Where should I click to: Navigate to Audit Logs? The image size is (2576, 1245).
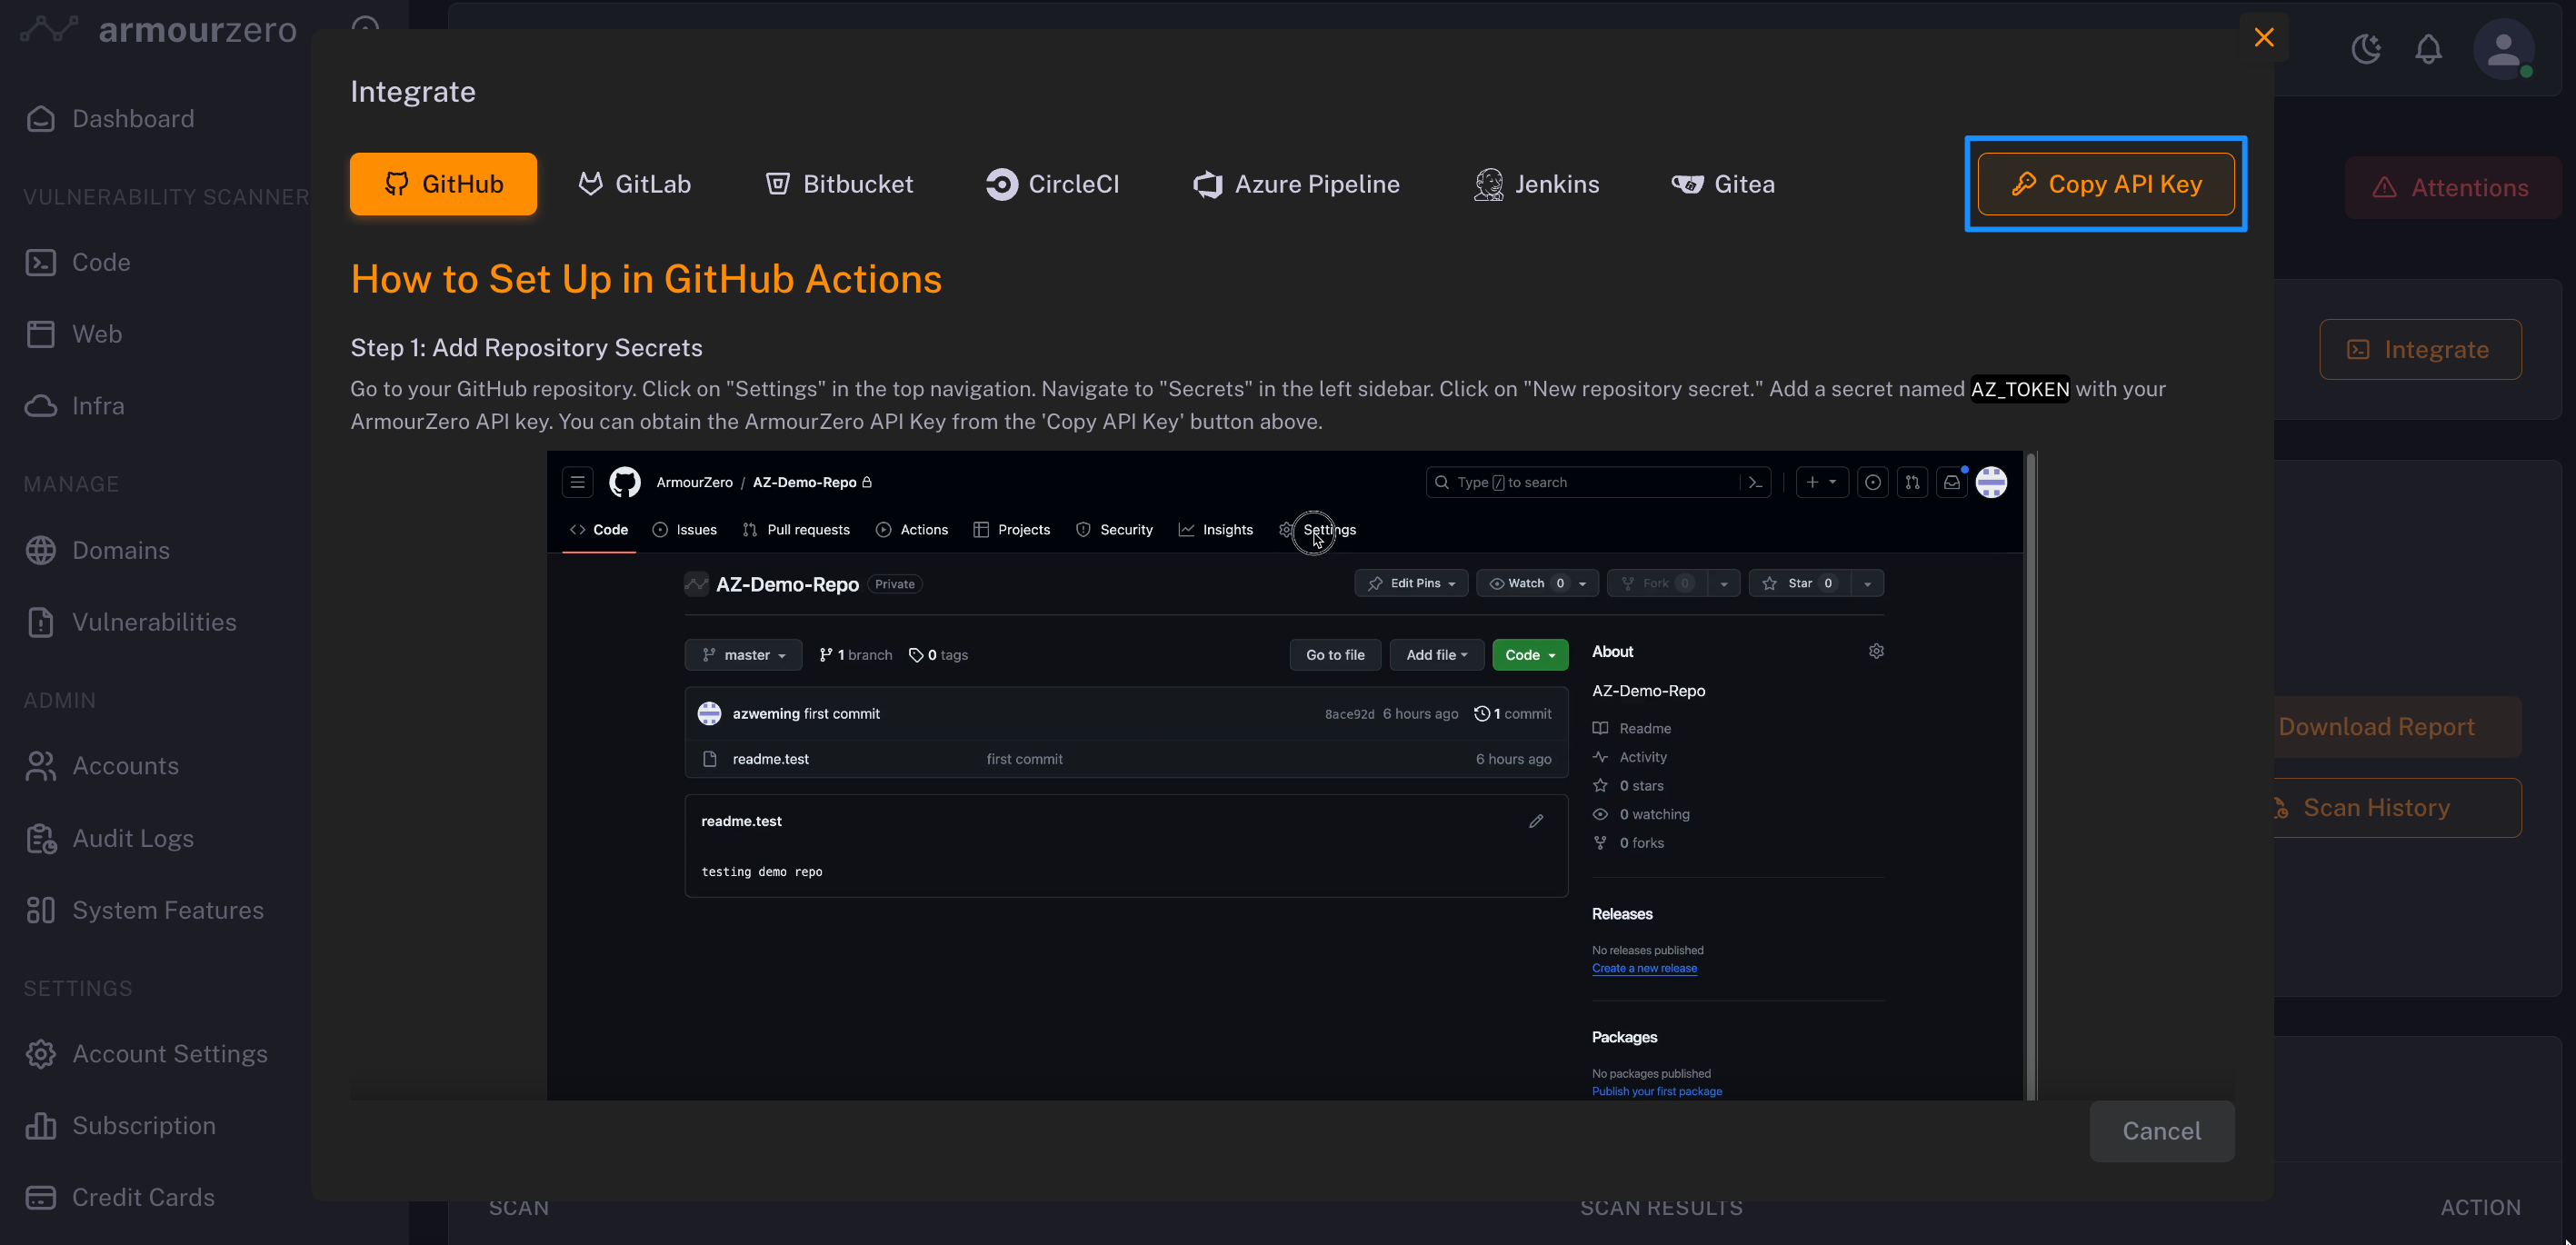click(132, 838)
